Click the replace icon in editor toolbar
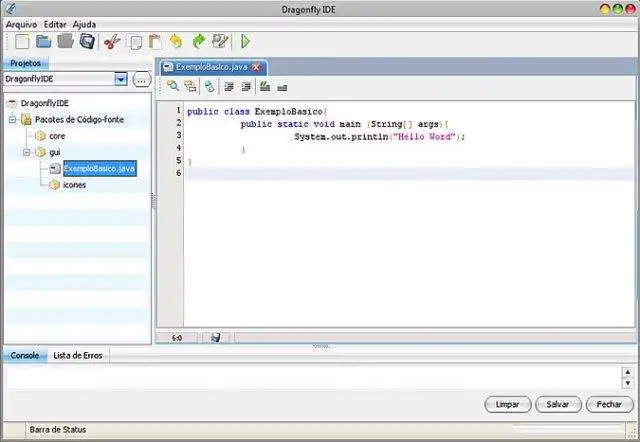Image resolution: width=640 pixels, height=442 pixels. coord(190,86)
